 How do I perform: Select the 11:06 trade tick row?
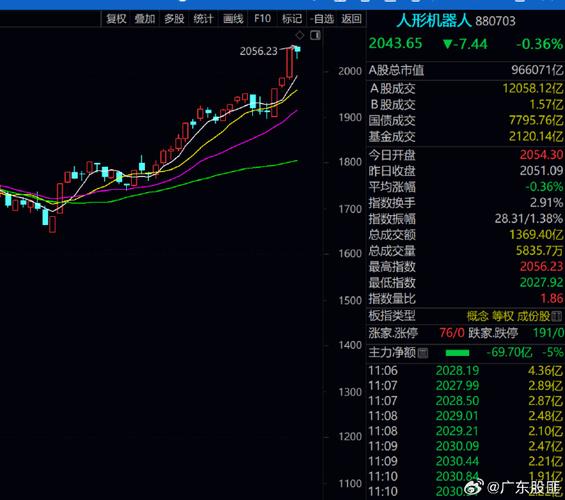465,371
